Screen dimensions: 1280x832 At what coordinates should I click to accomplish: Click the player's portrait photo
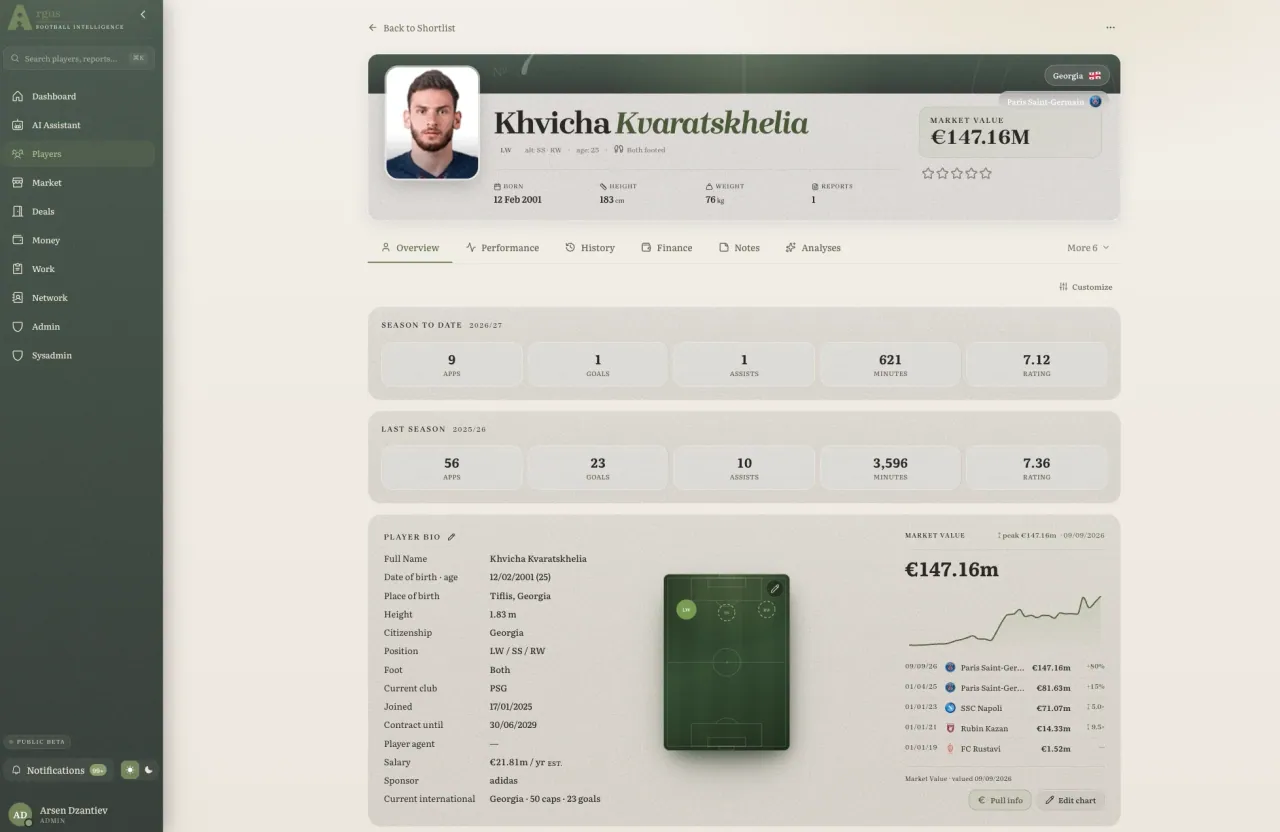(x=432, y=123)
